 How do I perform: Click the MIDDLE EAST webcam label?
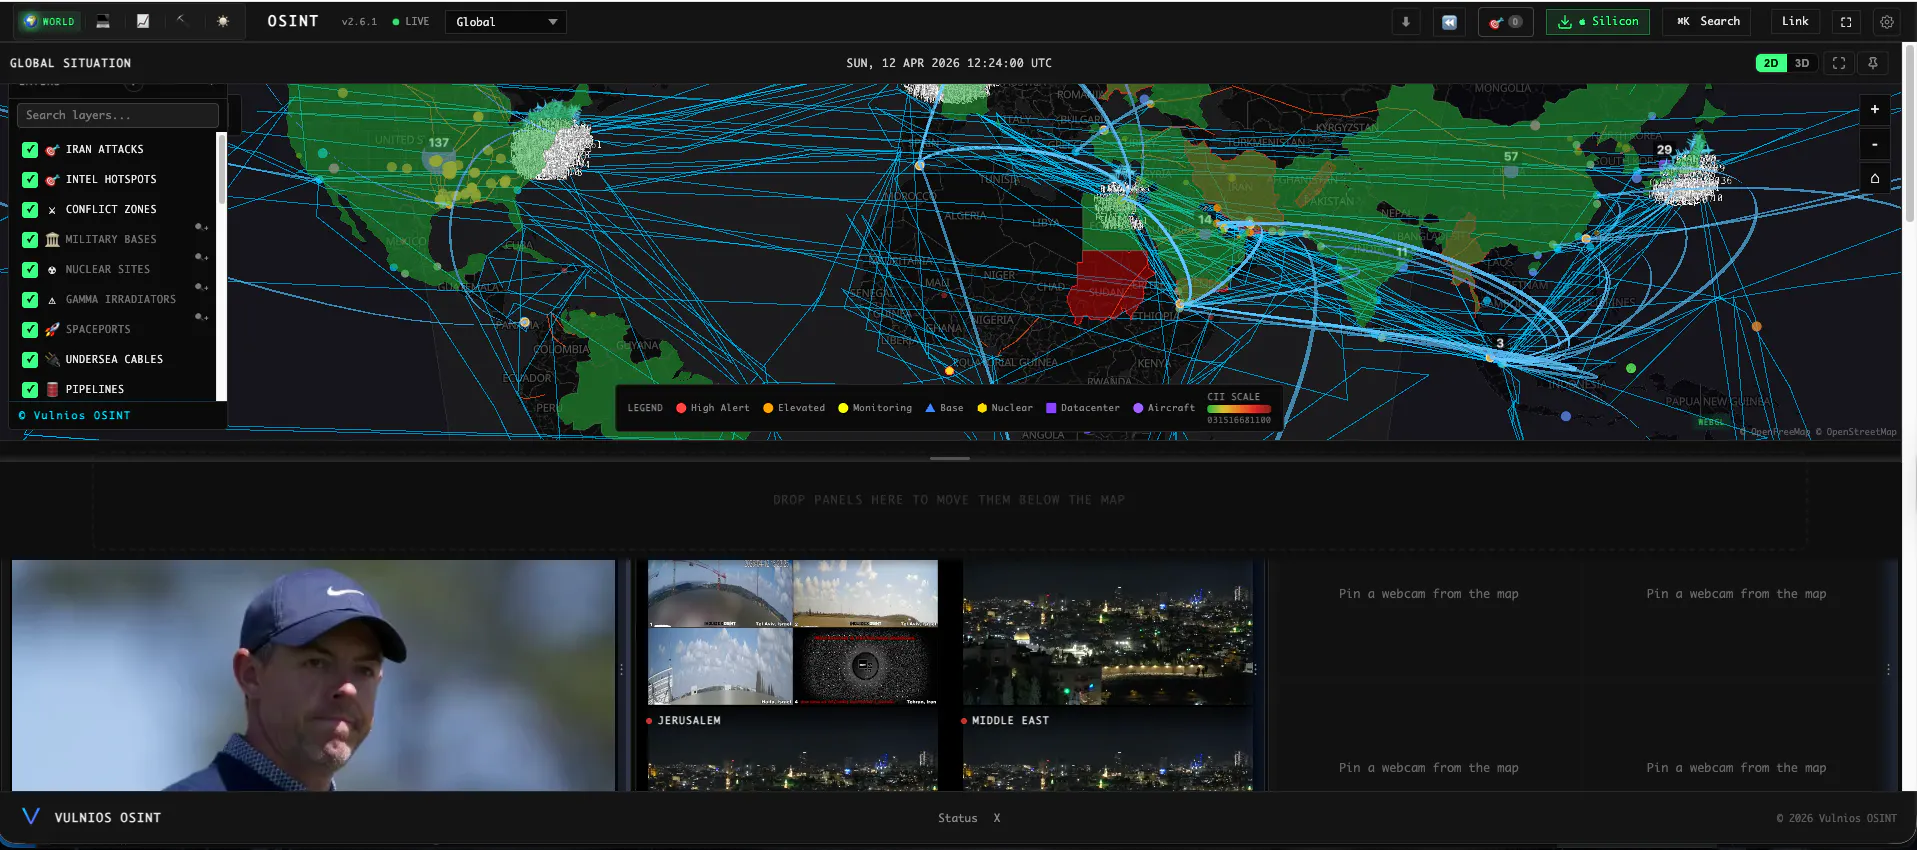click(x=1011, y=721)
